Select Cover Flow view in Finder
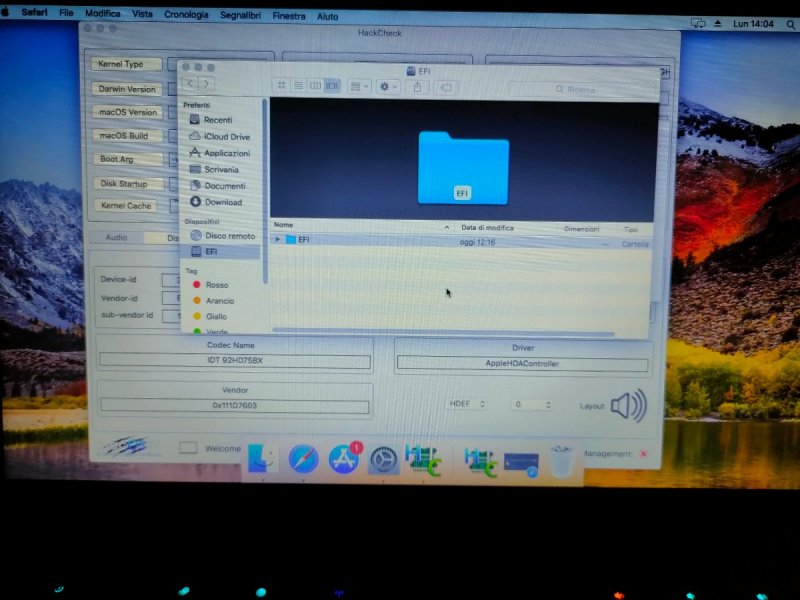The width and height of the screenshot is (800, 600). (x=332, y=86)
